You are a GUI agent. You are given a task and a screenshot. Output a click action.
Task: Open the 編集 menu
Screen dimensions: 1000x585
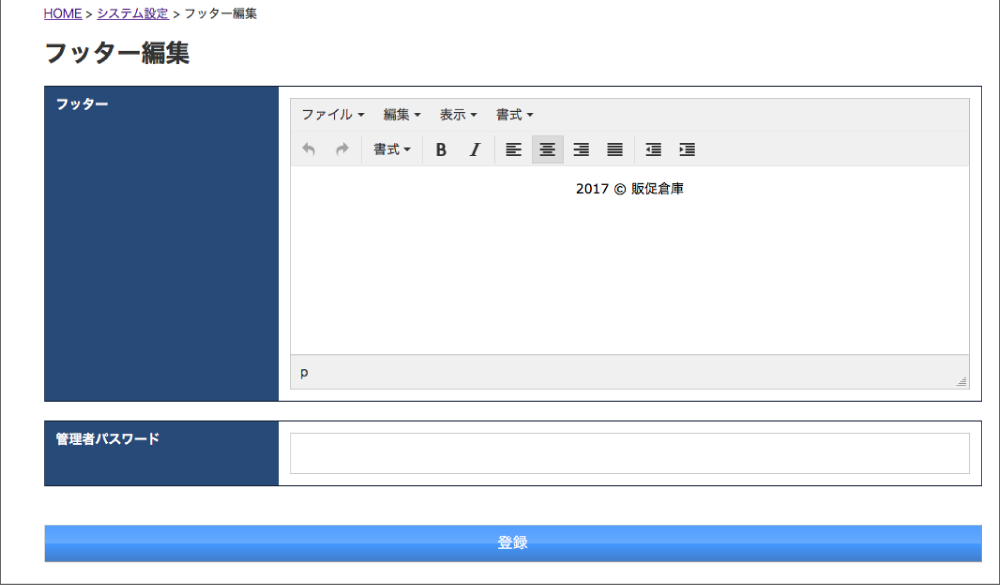point(402,115)
